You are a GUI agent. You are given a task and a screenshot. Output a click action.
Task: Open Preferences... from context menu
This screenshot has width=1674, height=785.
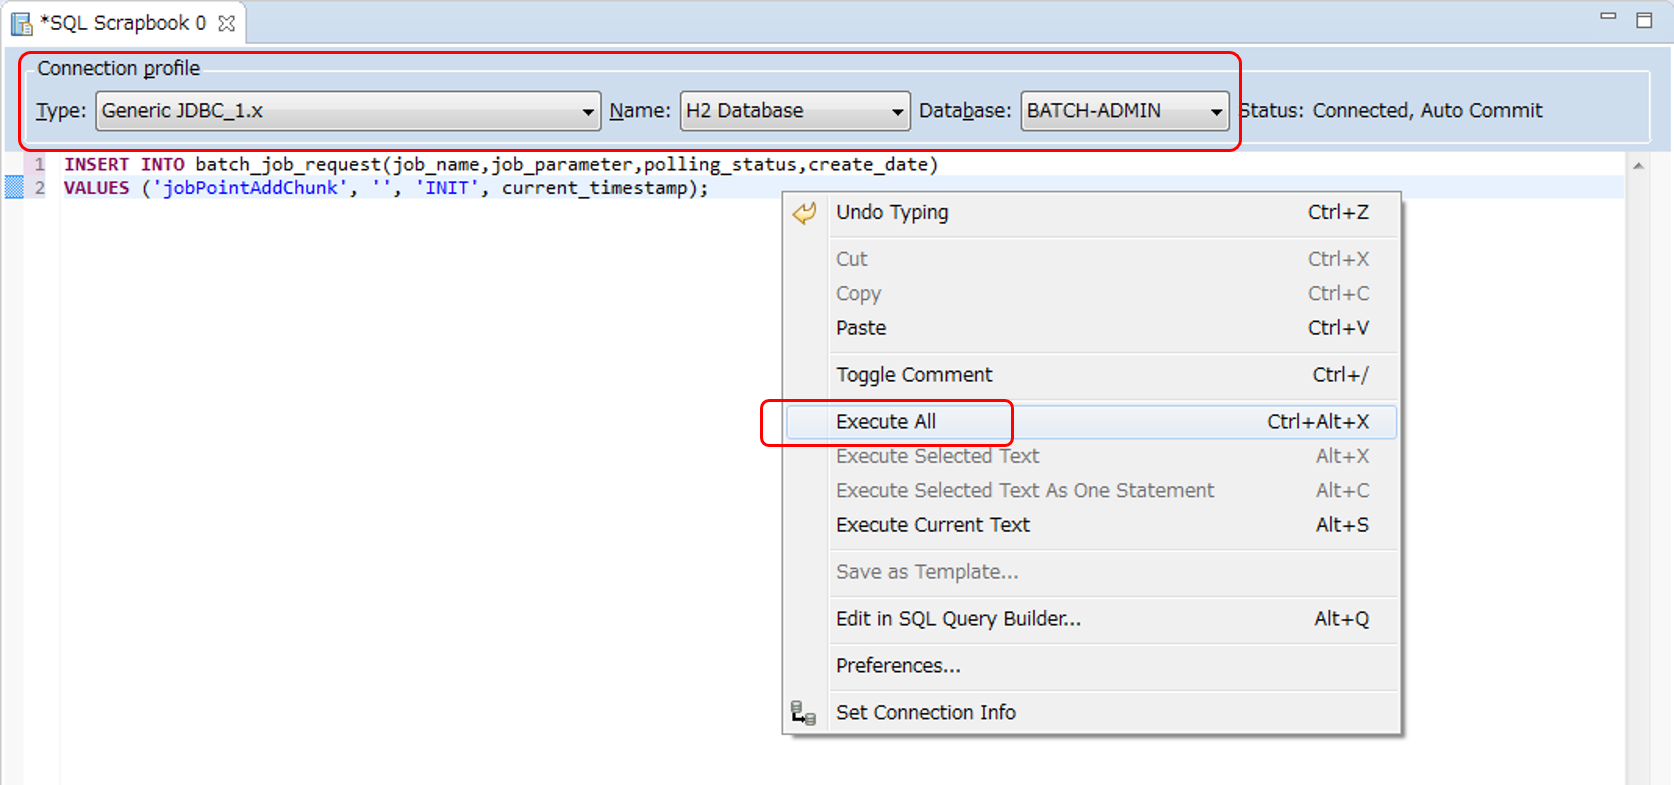click(1091, 666)
